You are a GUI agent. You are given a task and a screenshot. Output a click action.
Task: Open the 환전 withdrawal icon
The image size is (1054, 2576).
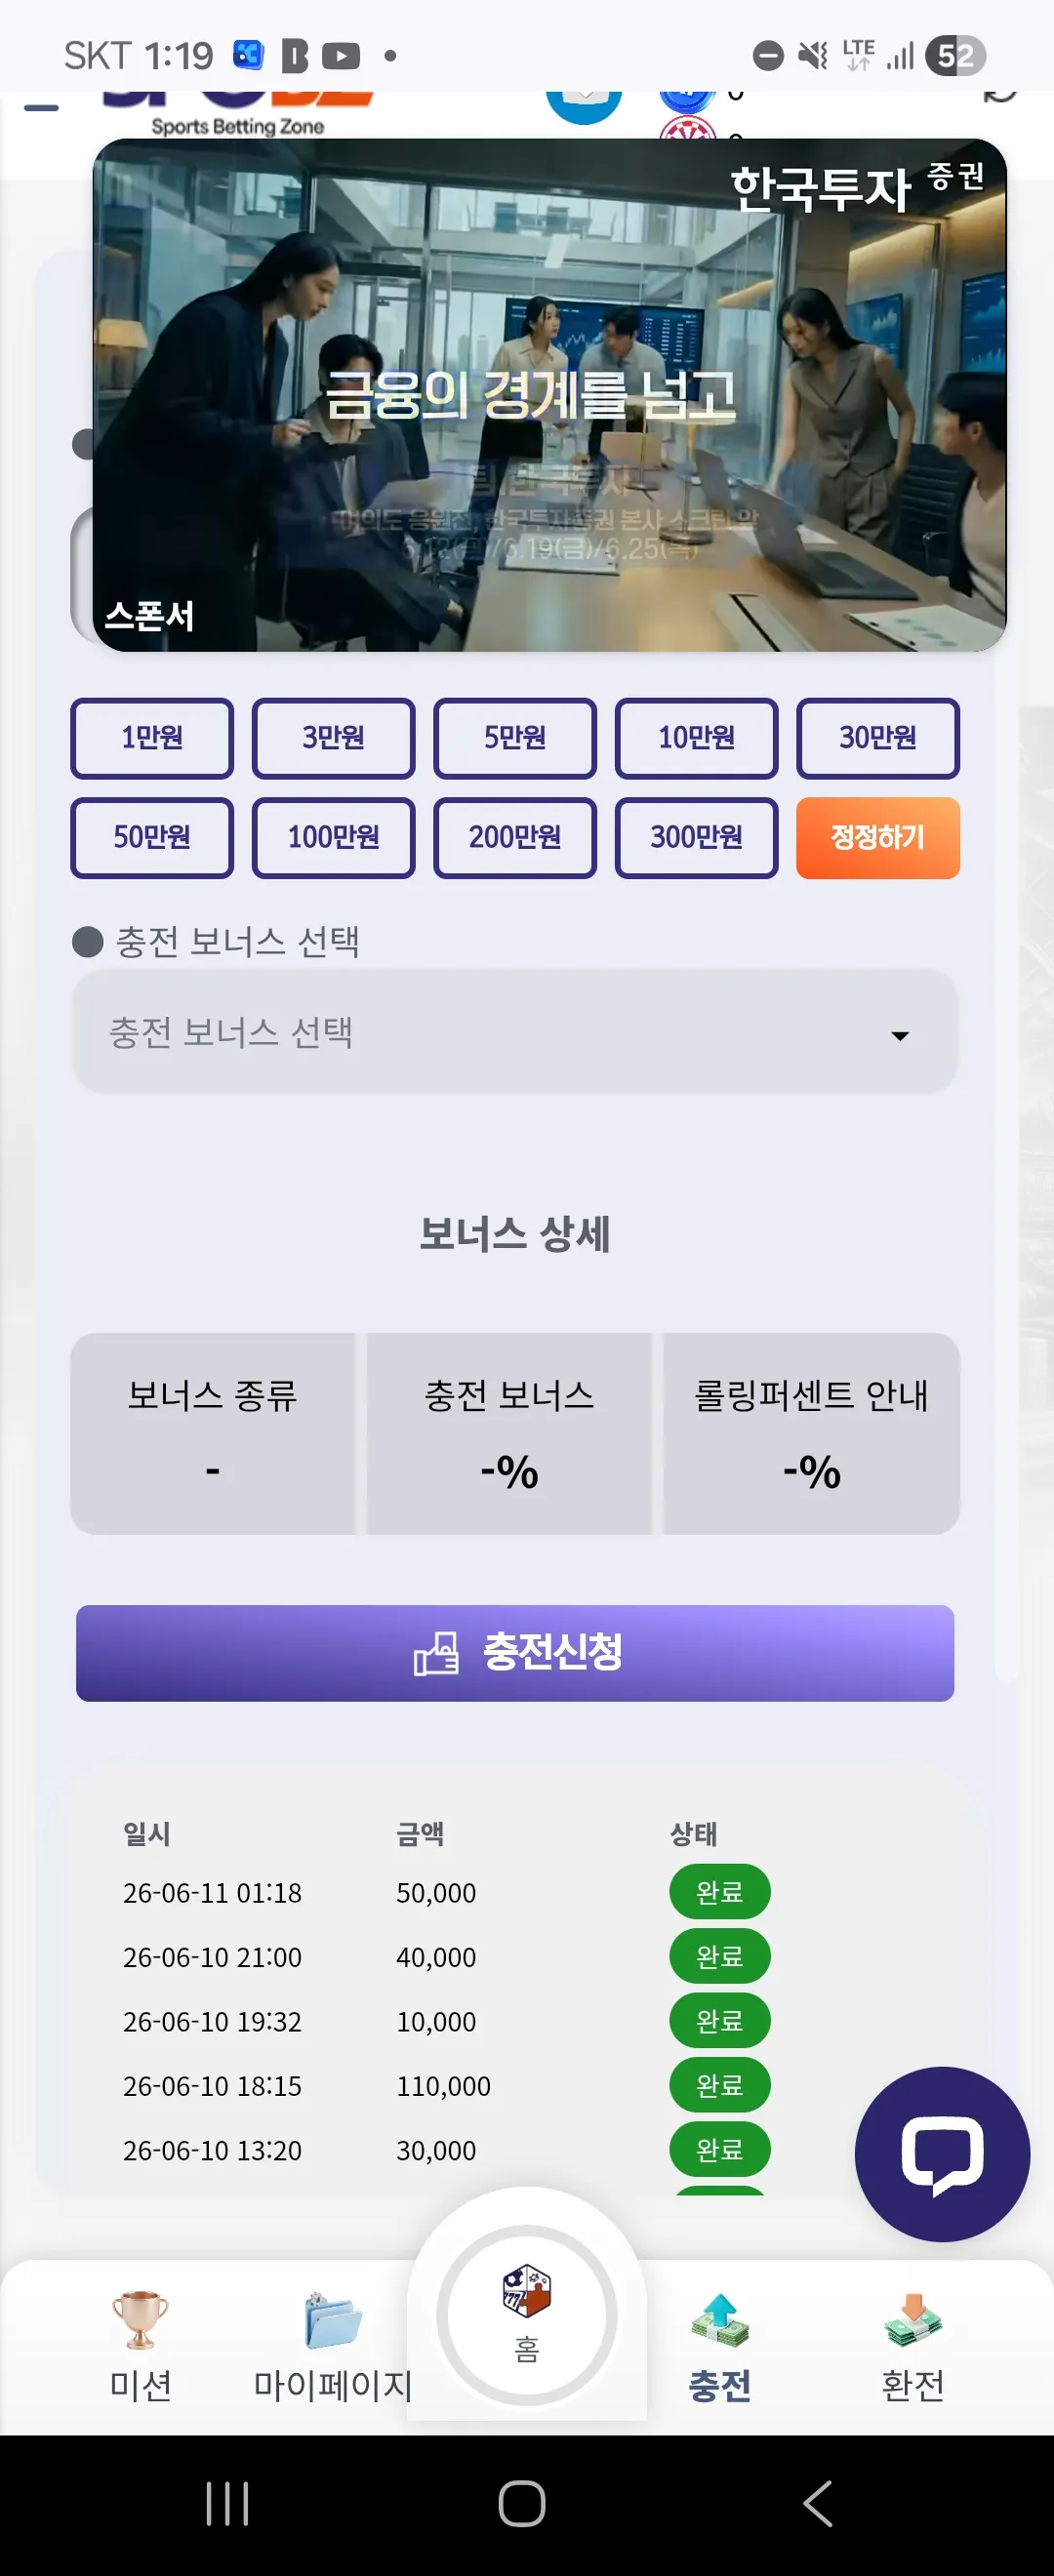[x=912, y=2320]
